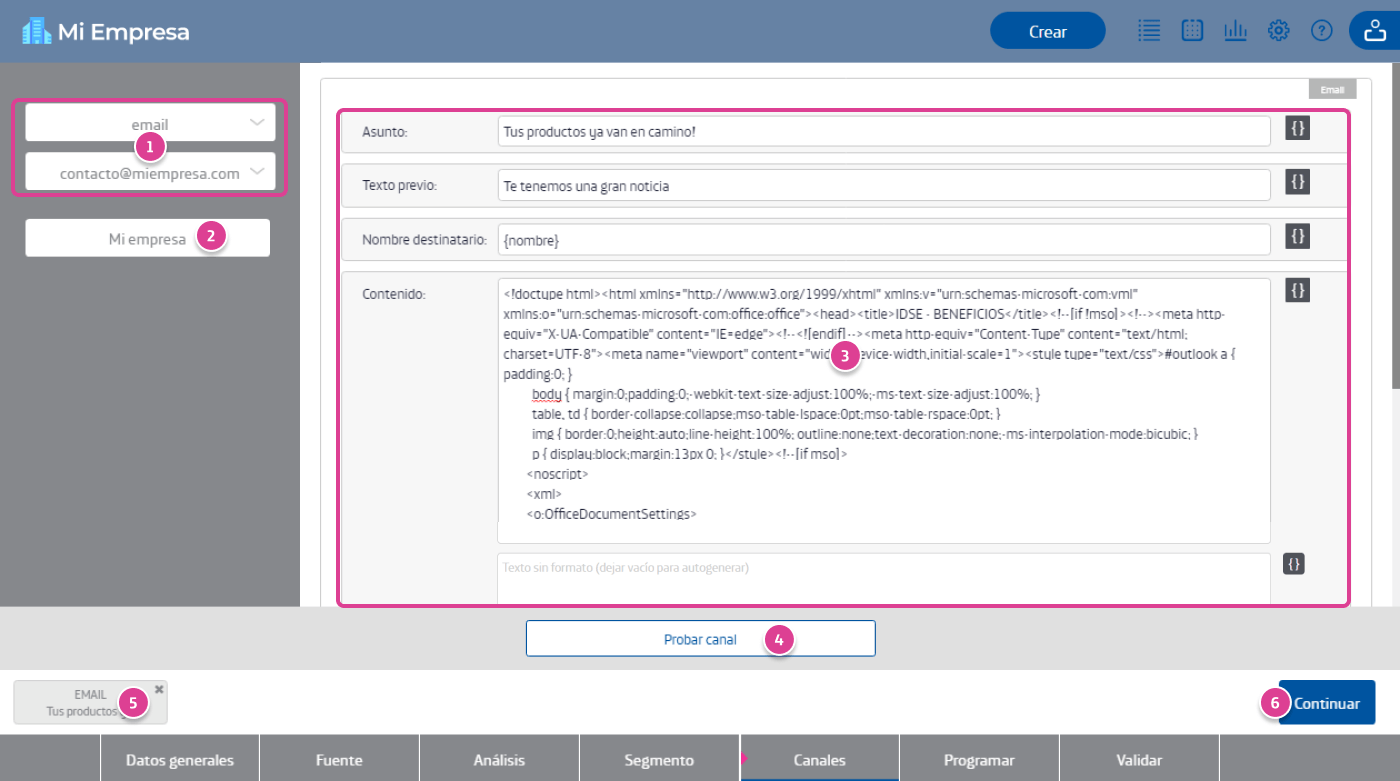This screenshot has width=1400, height=781.
Task: Go to the Fuente tab
Action: click(x=339, y=759)
